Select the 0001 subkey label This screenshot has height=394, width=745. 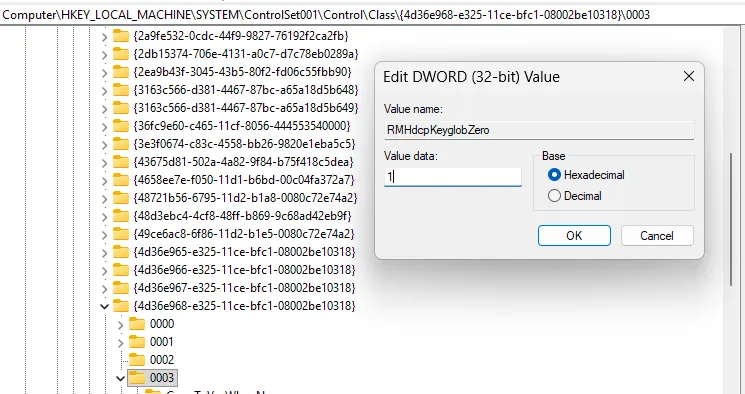click(162, 342)
